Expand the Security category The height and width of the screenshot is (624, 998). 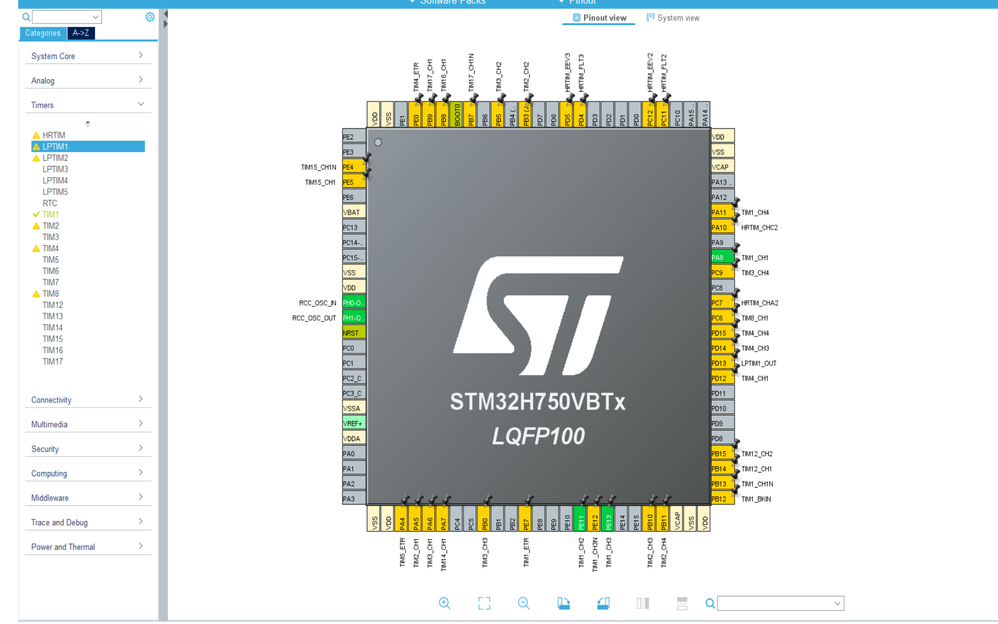click(x=88, y=449)
